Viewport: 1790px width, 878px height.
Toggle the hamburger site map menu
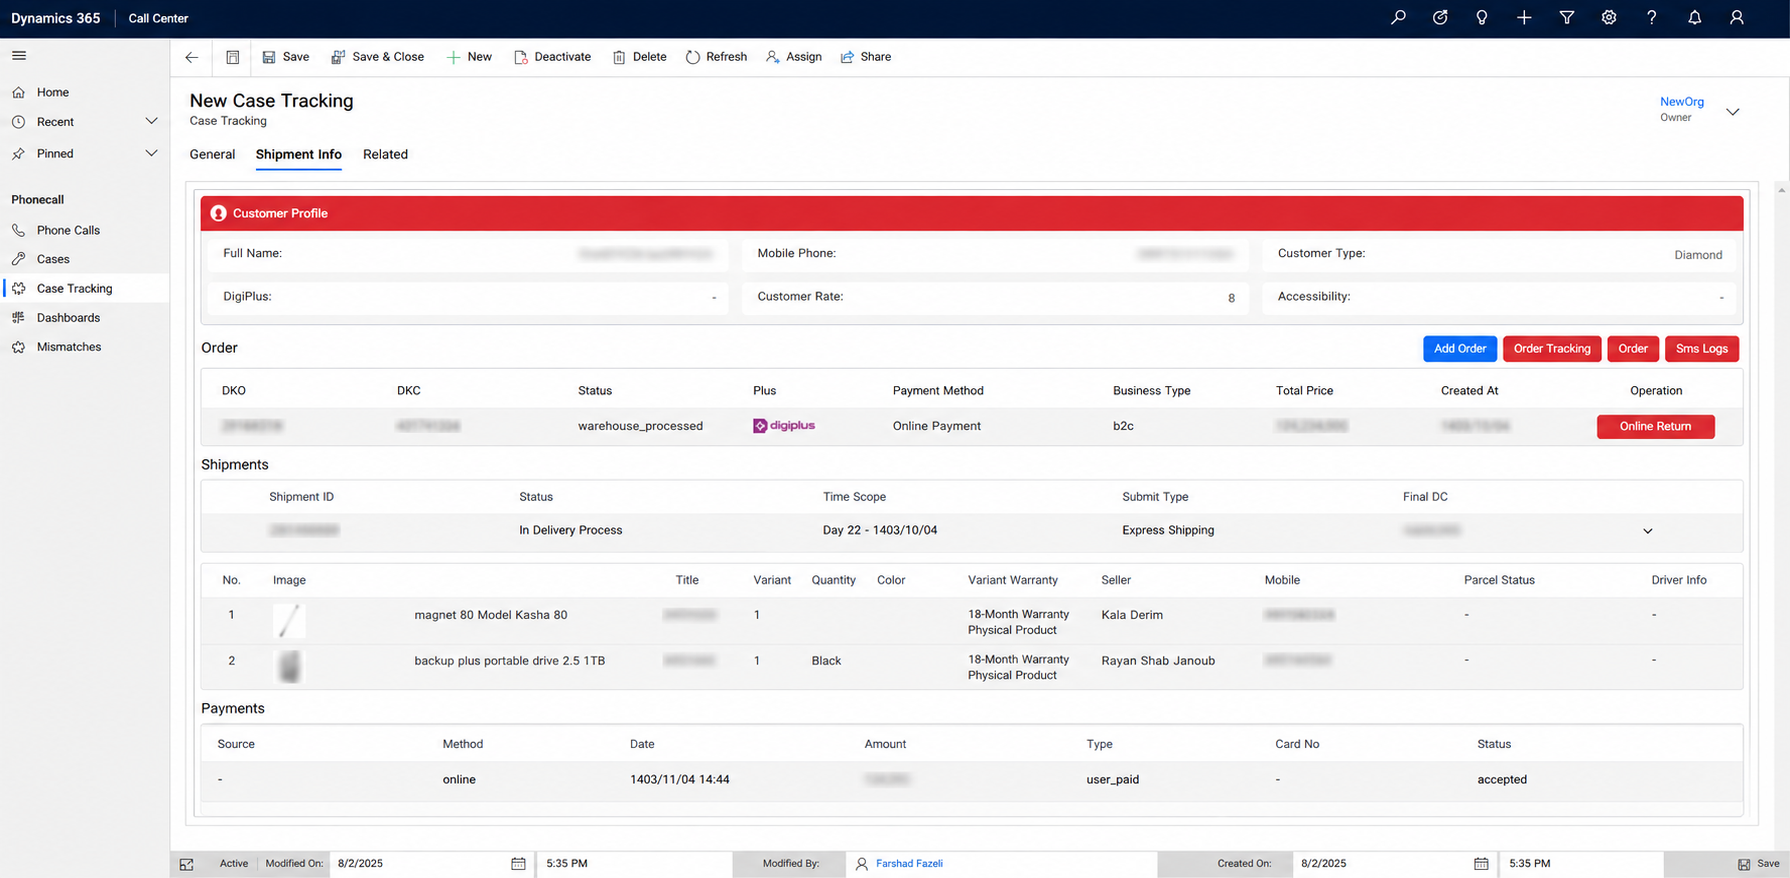[19, 56]
